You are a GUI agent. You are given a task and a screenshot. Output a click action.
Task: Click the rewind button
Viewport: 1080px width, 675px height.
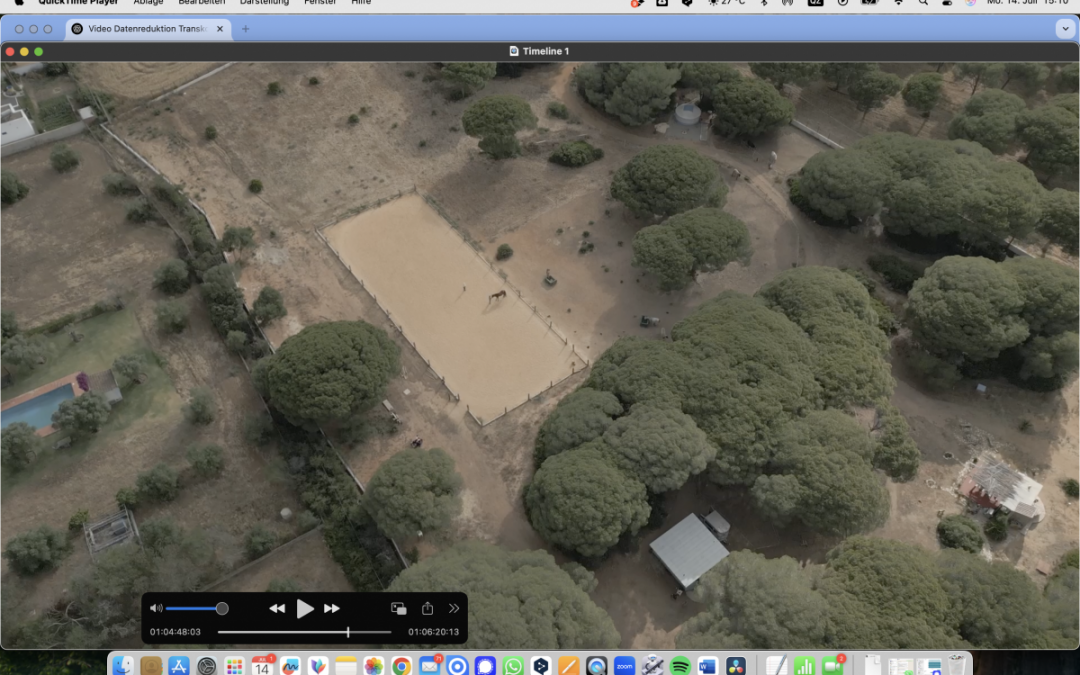tap(277, 608)
